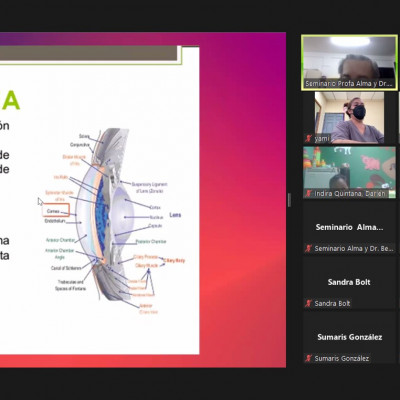Click the Sumaris González participant tile
This screenshot has width=400, height=400.
click(349, 337)
